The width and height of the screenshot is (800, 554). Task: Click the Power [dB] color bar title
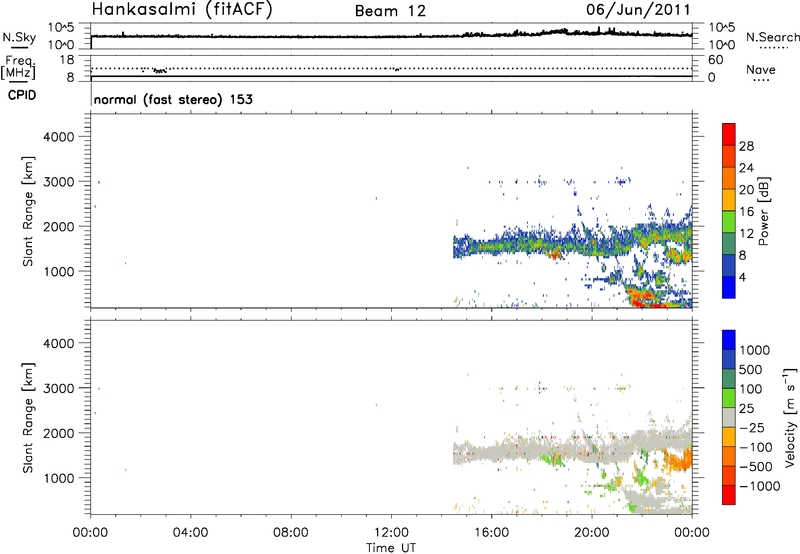click(764, 211)
